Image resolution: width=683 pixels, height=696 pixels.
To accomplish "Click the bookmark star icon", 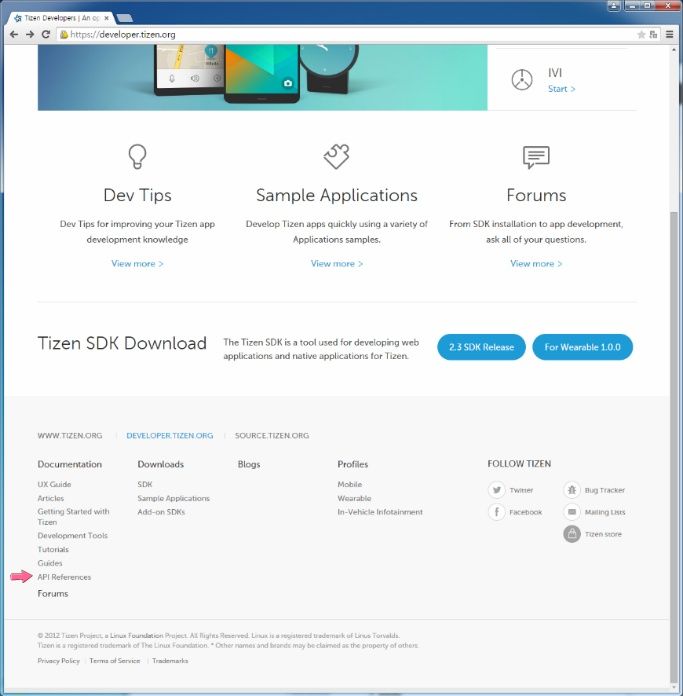I will pyautogui.click(x=641, y=35).
